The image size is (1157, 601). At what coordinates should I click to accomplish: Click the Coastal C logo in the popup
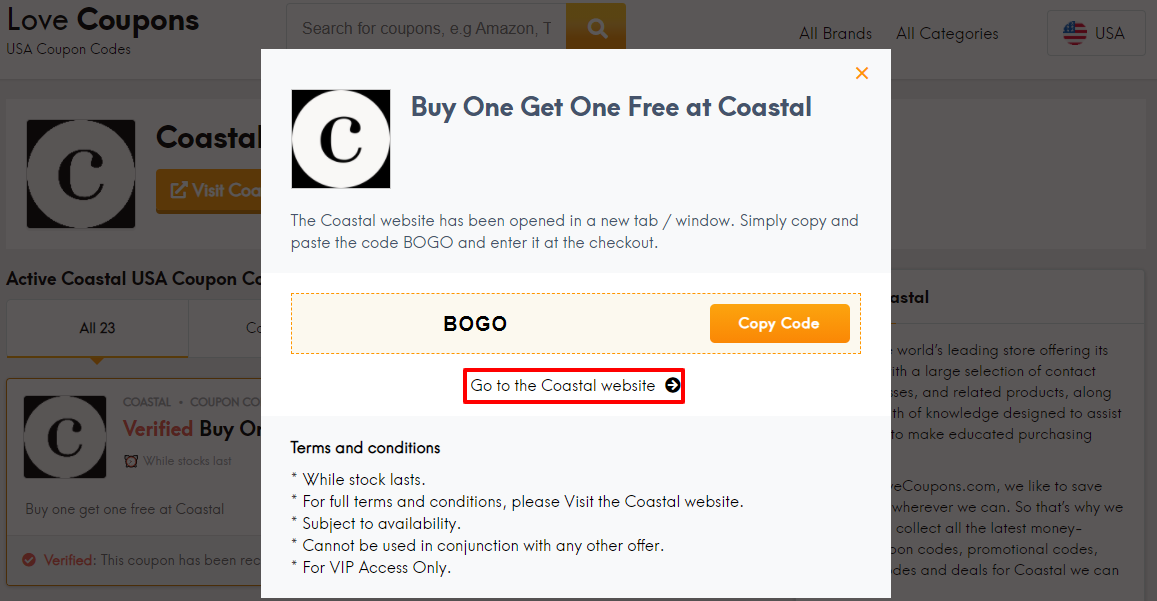click(x=340, y=136)
